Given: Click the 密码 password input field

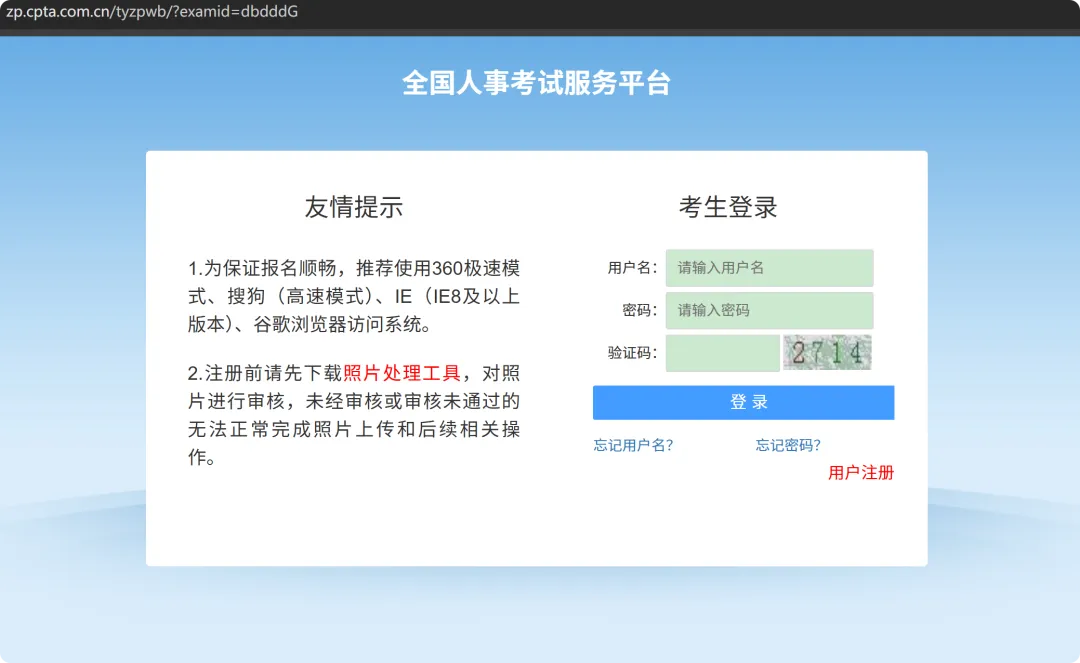Looking at the screenshot, I should 769,310.
